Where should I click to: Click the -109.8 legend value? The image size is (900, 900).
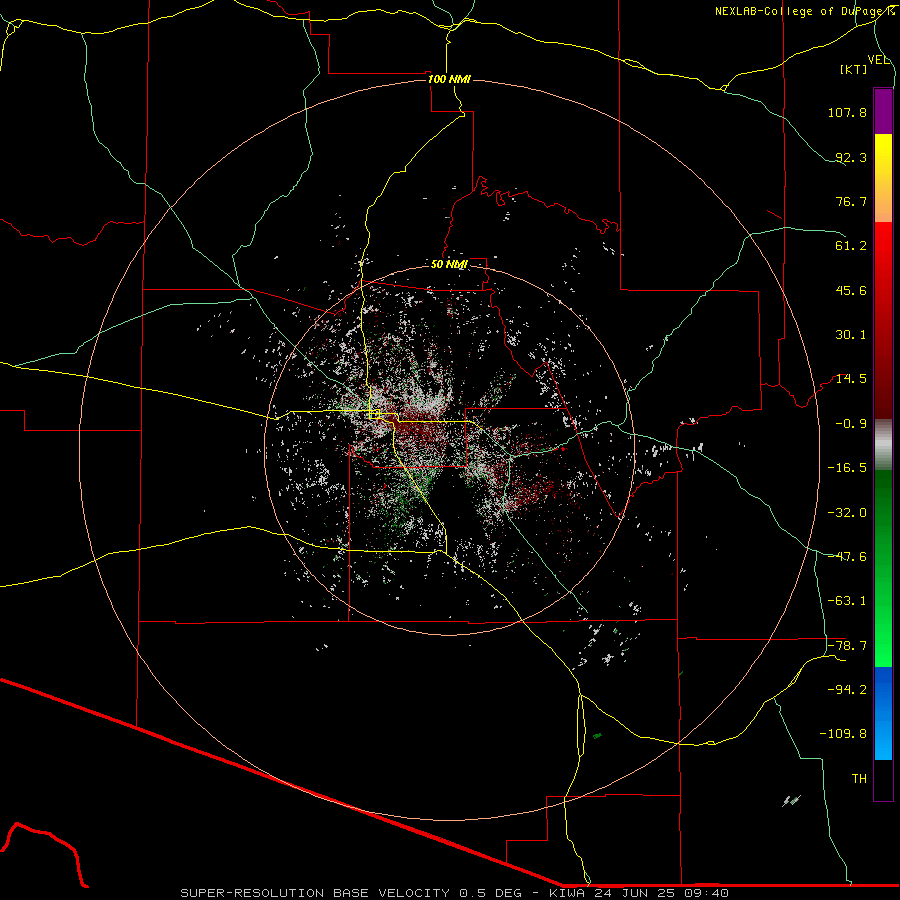(x=843, y=734)
